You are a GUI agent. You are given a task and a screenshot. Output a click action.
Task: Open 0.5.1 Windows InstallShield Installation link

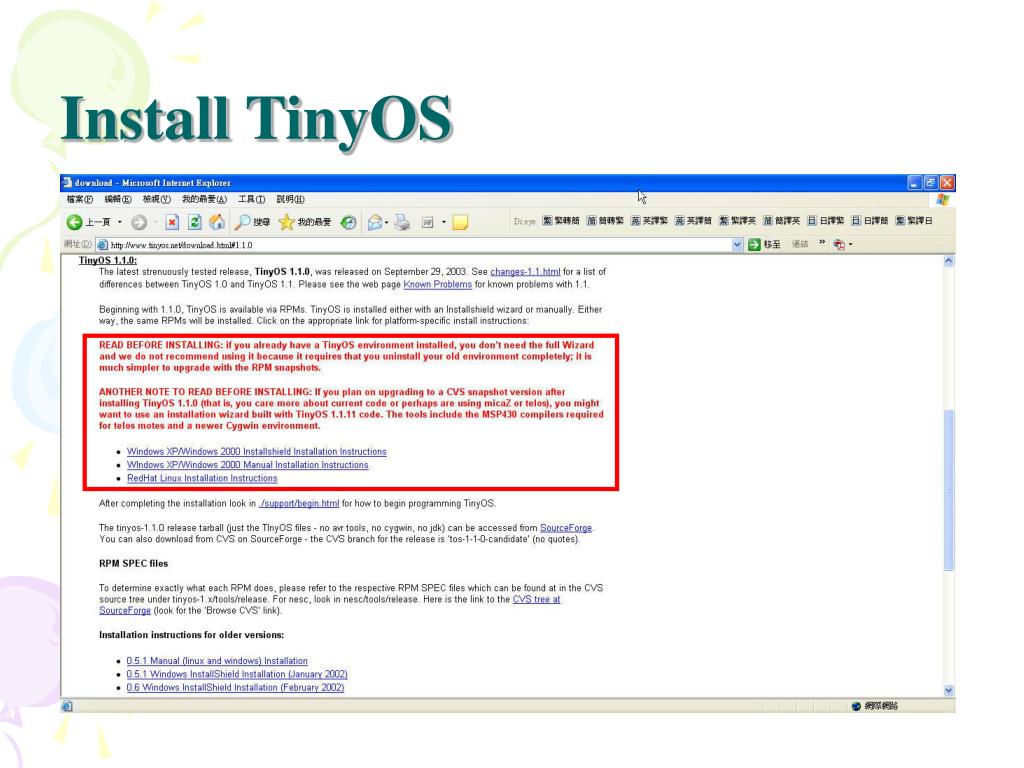click(236, 674)
